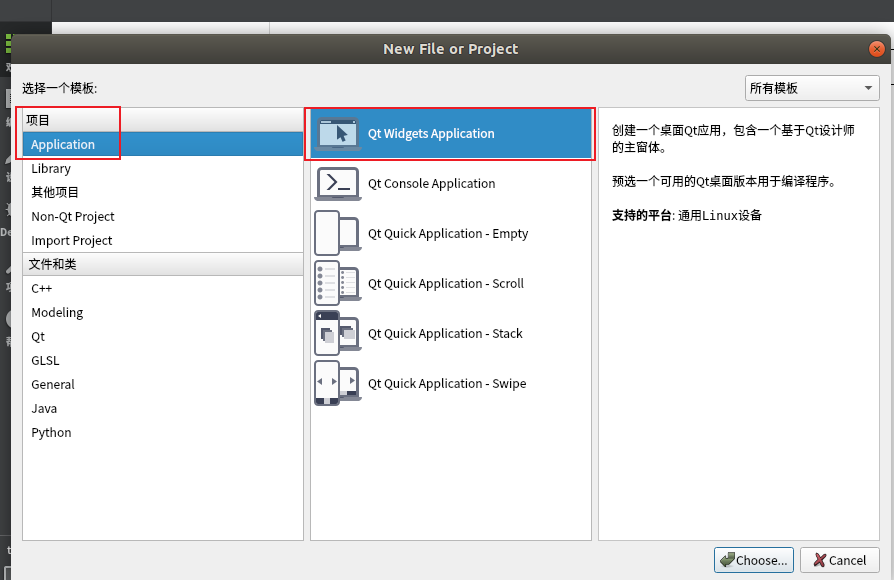This screenshot has height=580, width=894.
Task: Select the Import Project category
Action: 163,240
